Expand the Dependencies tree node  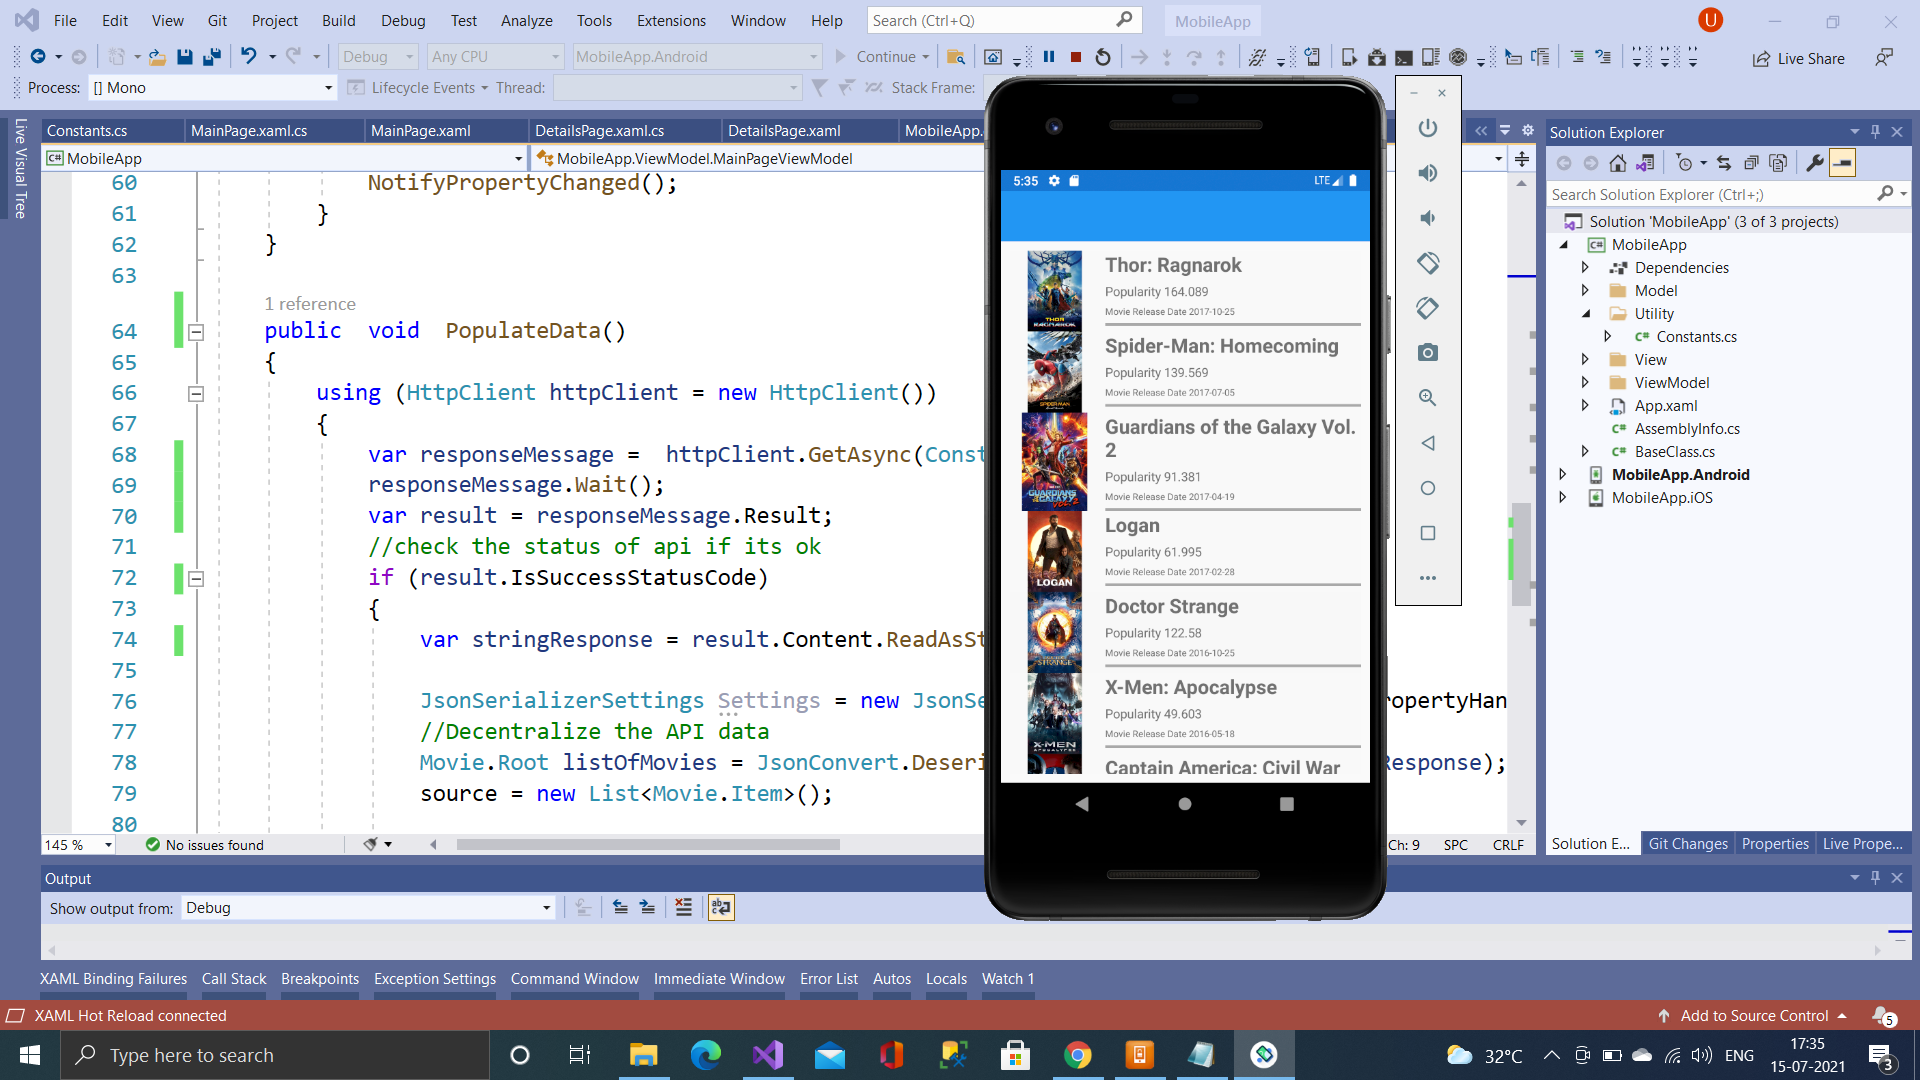1585,268
